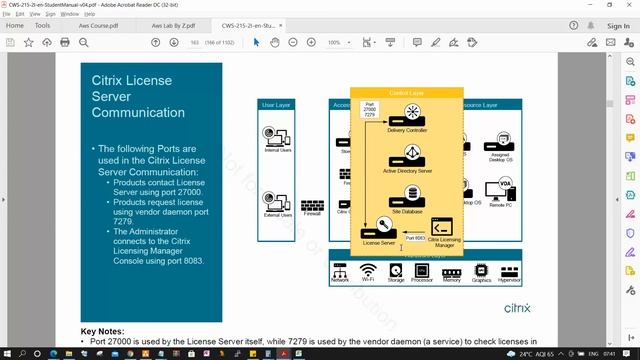Open More Tools wrench icon
This screenshot has height=360, width=640.
pos(630,290)
